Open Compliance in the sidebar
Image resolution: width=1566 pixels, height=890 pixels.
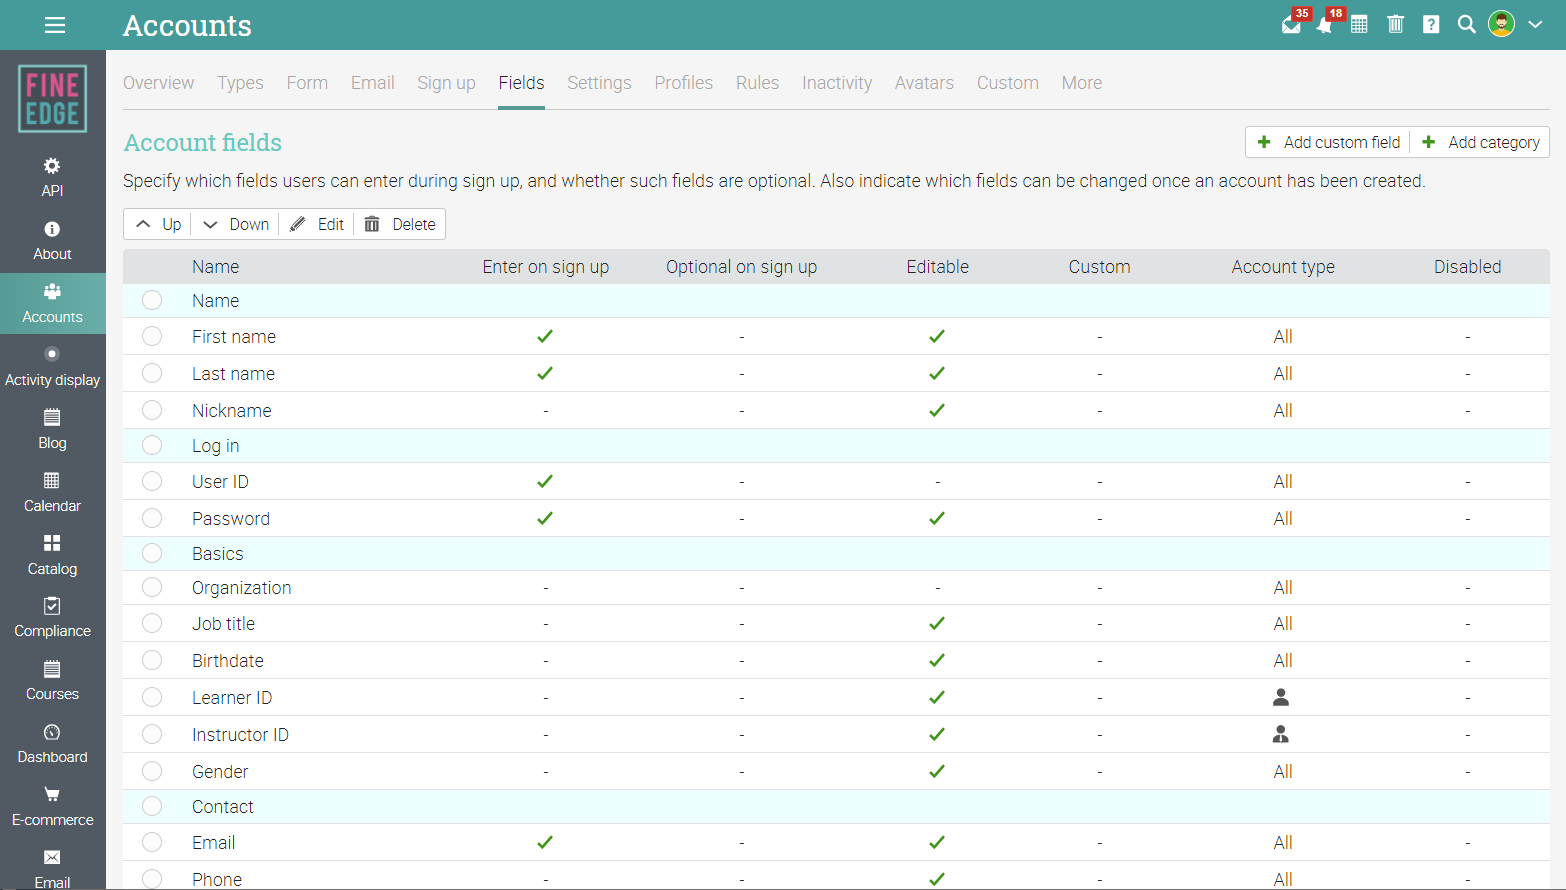coord(53,618)
